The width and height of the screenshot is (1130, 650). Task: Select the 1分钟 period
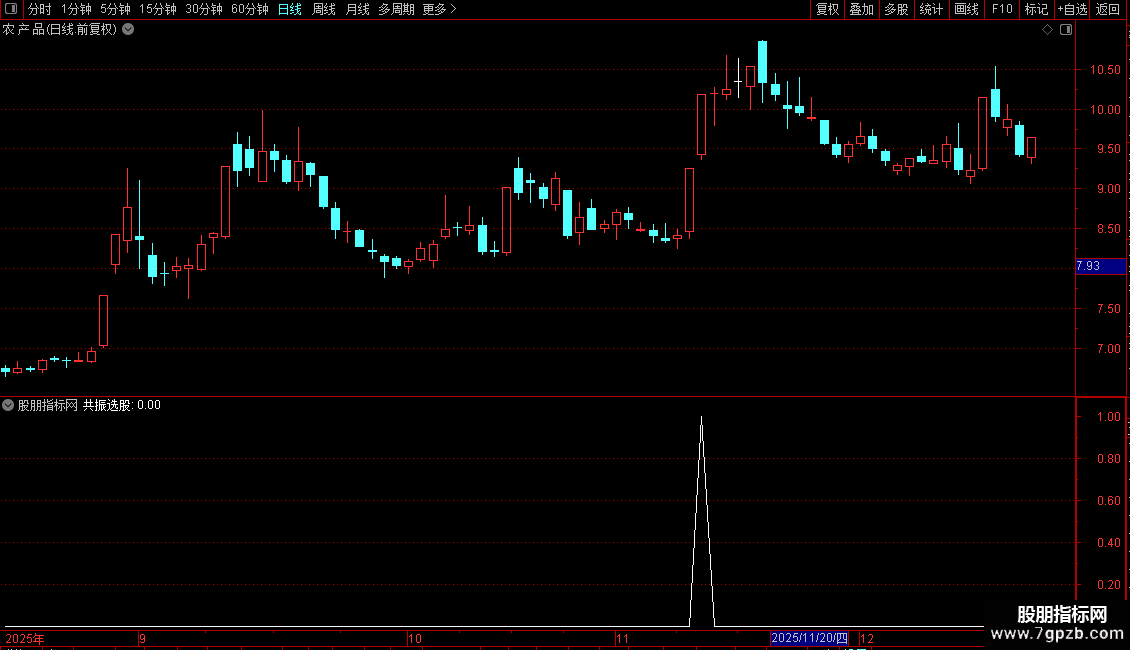76,9
